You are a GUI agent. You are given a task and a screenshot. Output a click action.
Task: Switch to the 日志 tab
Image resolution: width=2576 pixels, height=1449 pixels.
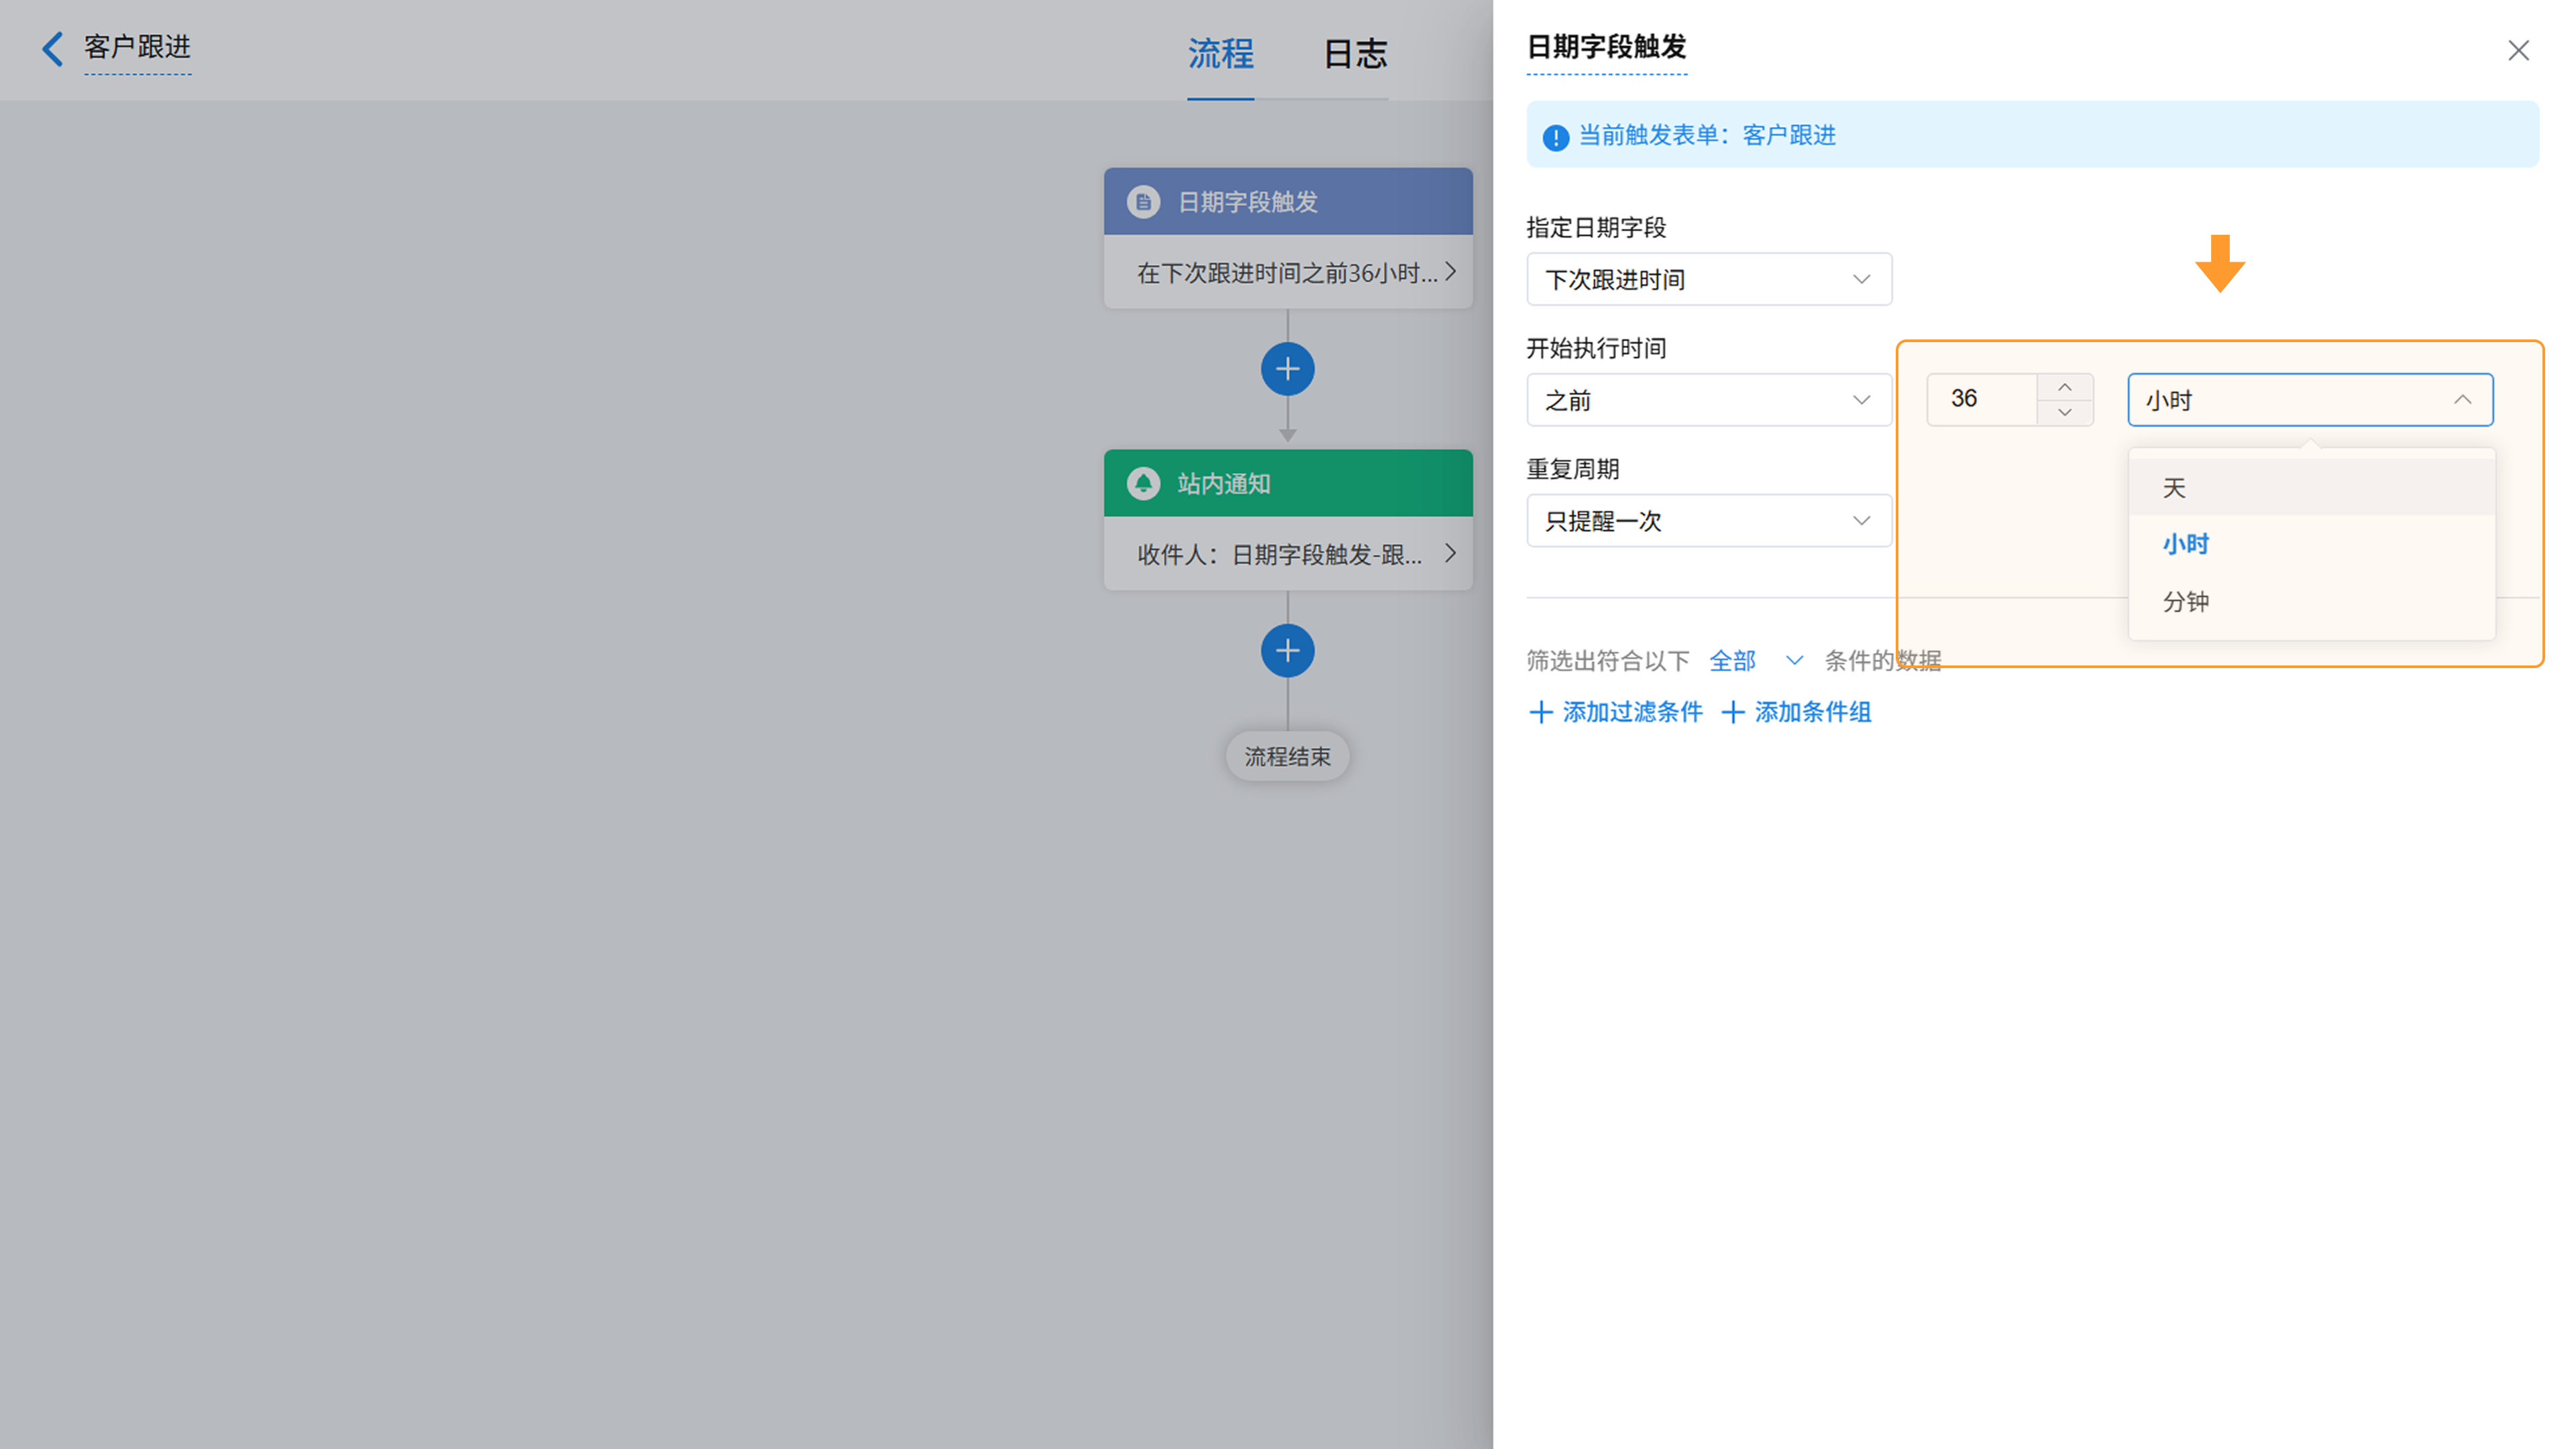pos(1355,54)
